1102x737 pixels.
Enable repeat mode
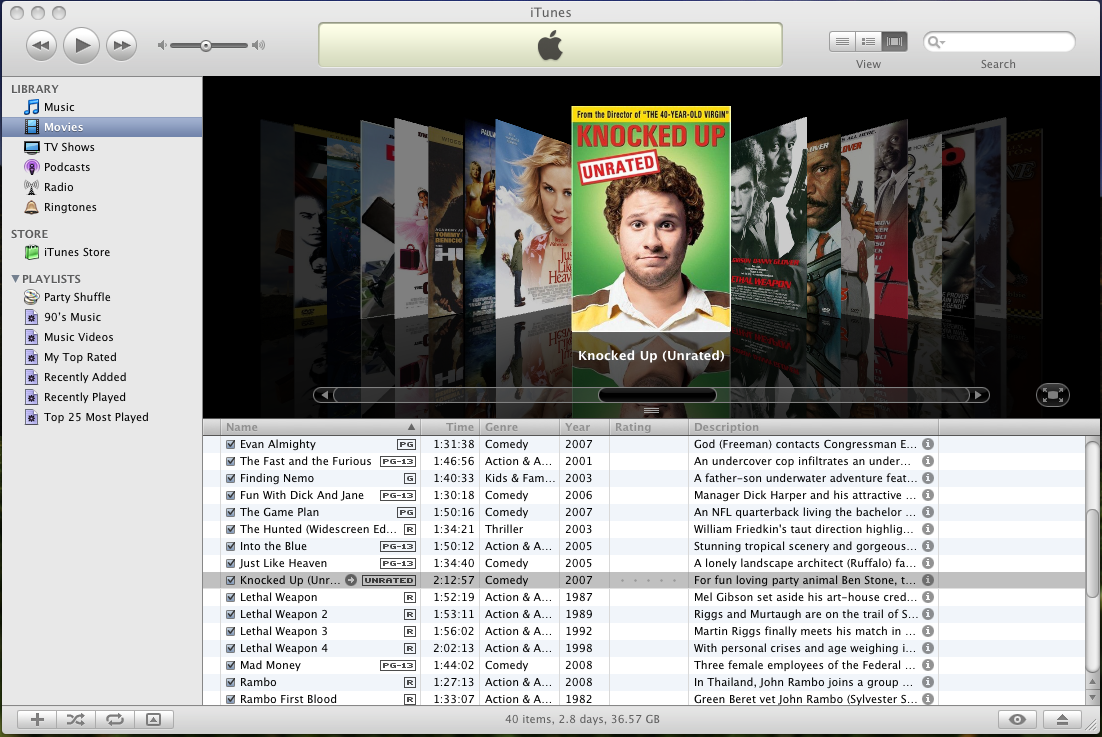click(x=114, y=718)
